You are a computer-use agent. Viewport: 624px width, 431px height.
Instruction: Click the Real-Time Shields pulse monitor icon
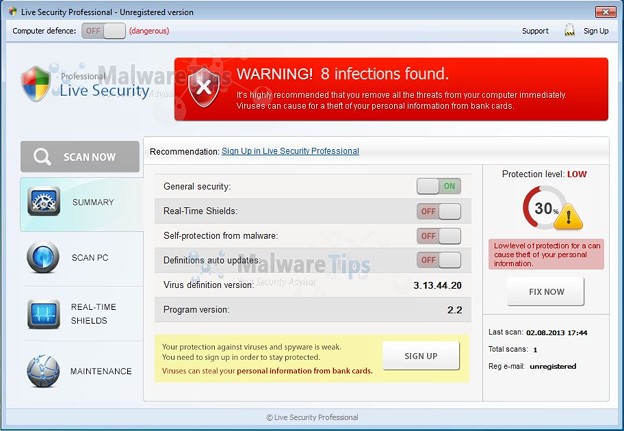(44, 314)
